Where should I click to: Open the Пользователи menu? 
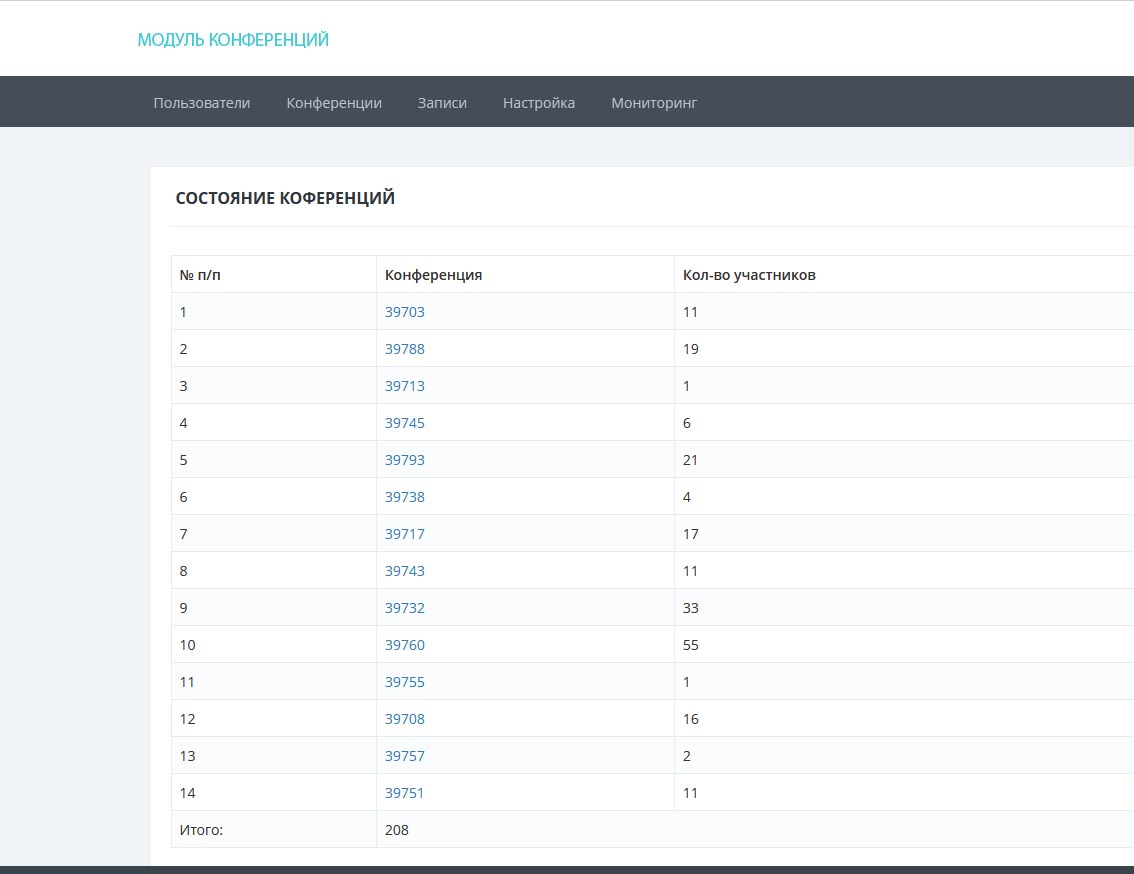(x=202, y=103)
